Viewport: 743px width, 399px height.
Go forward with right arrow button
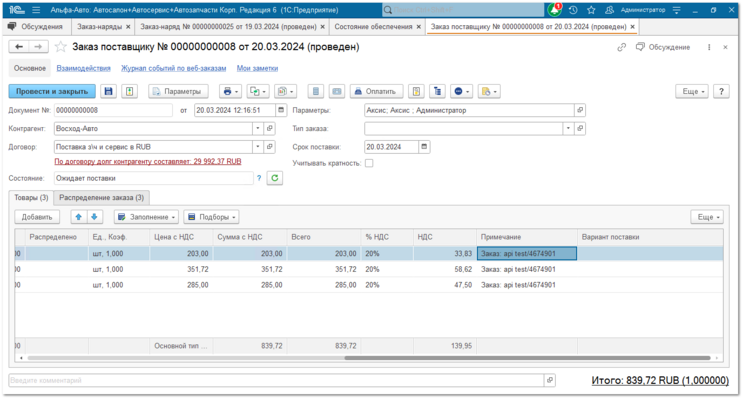tap(38, 46)
